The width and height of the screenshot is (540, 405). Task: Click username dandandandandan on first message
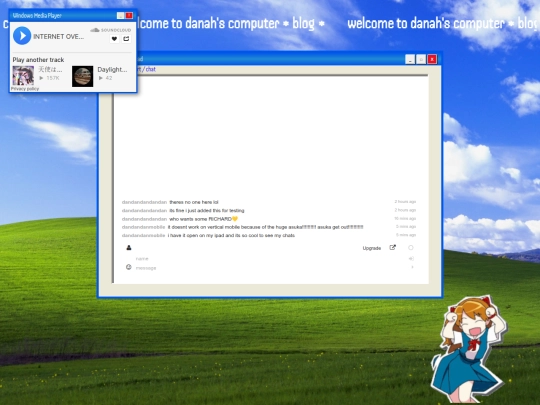(144, 202)
